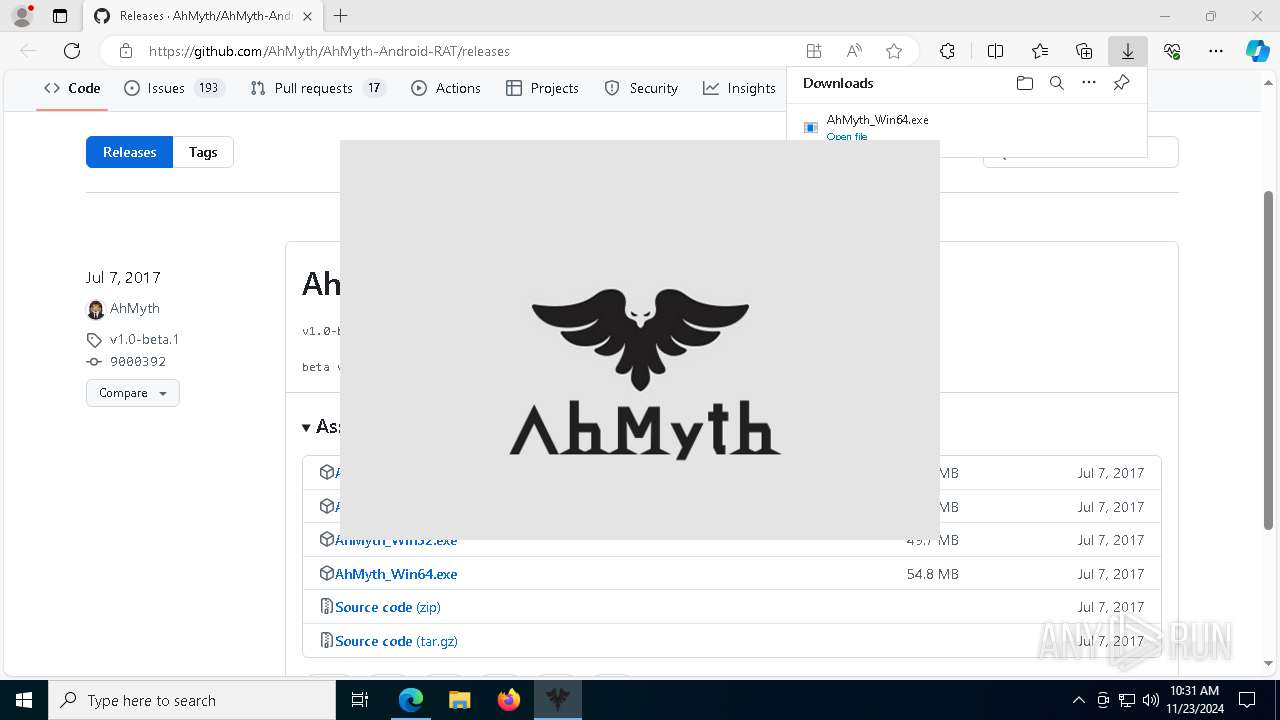Click the back navigation arrow
This screenshot has width=1280, height=720.
click(x=28, y=51)
